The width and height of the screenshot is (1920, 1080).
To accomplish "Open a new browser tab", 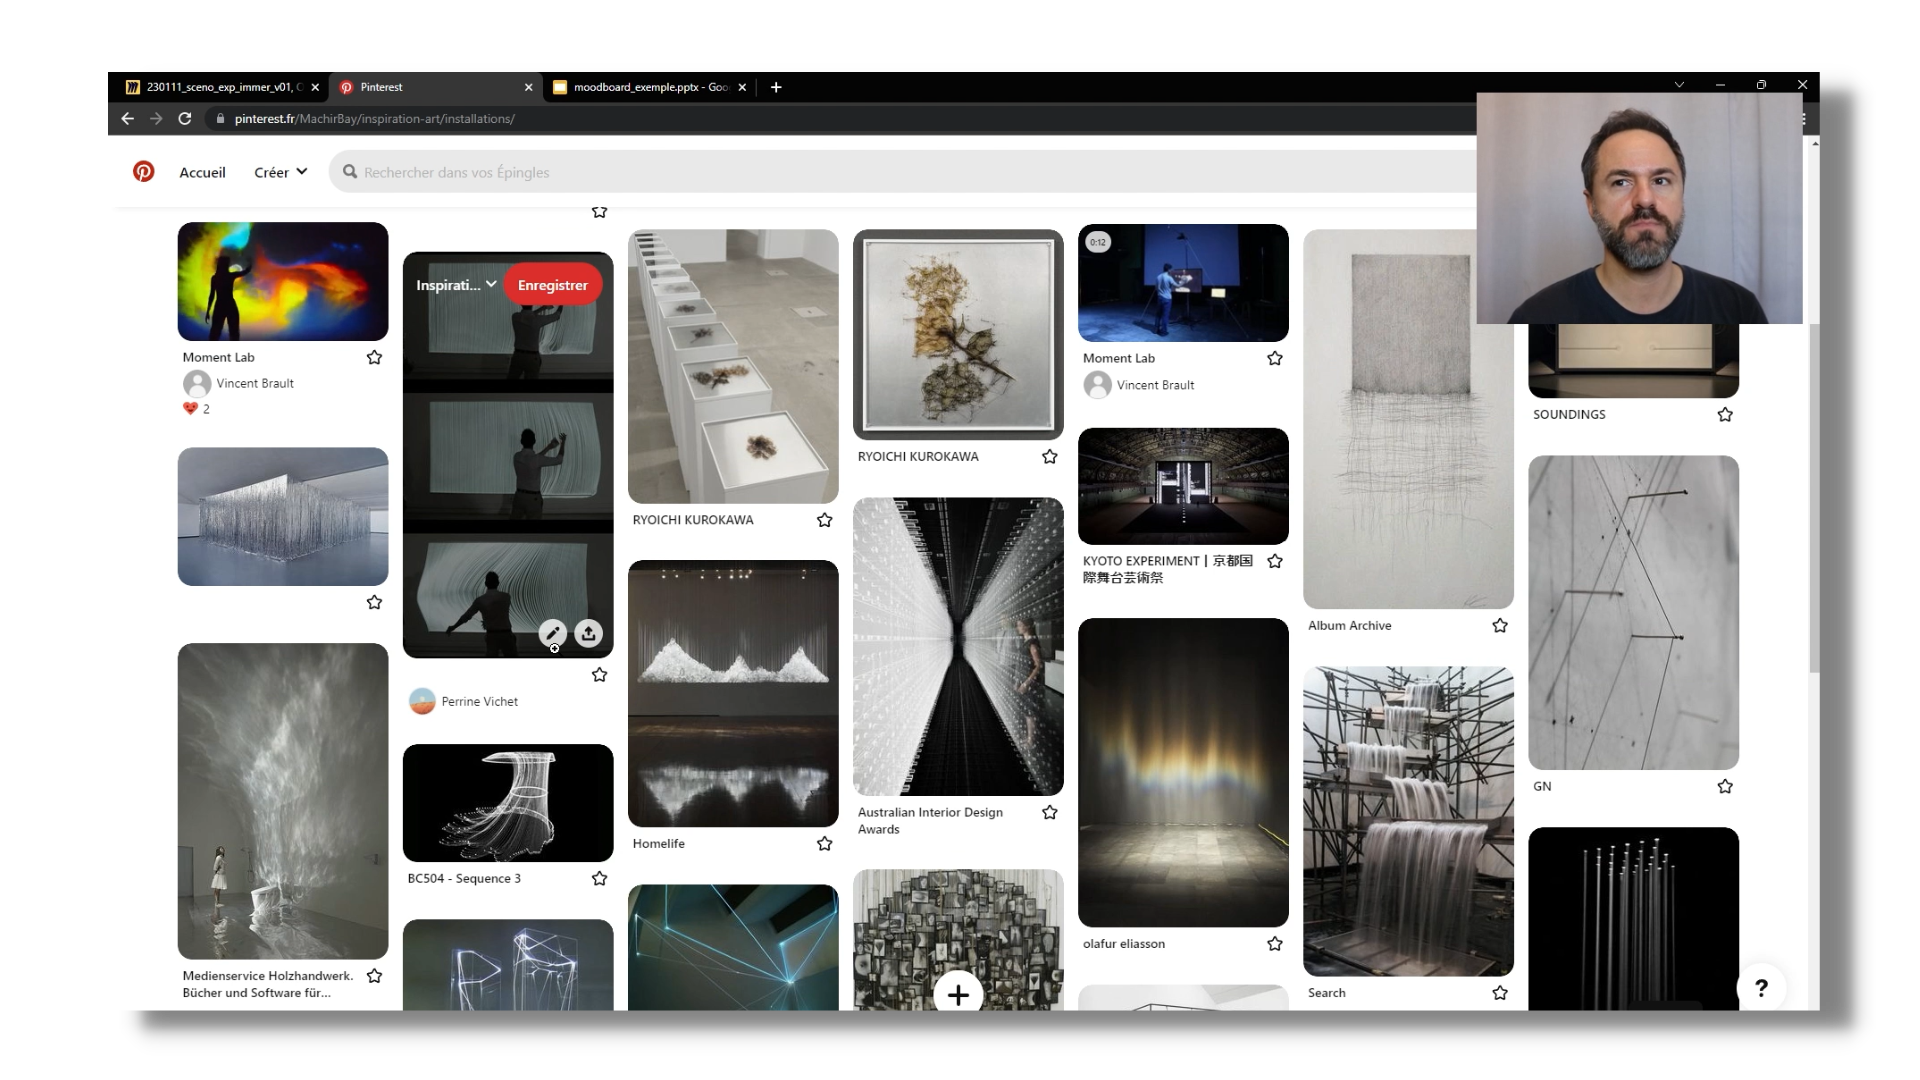I will (776, 87).
